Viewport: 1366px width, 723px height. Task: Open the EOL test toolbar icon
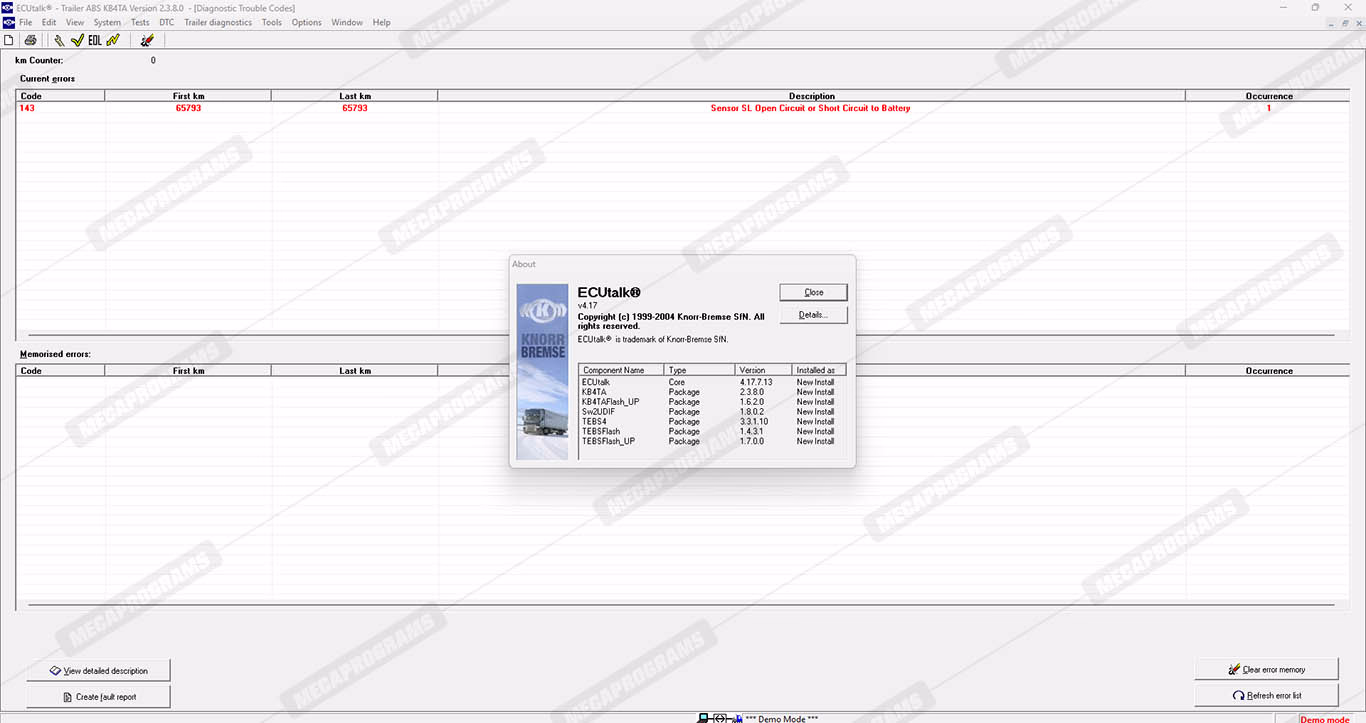pos(94,40)
